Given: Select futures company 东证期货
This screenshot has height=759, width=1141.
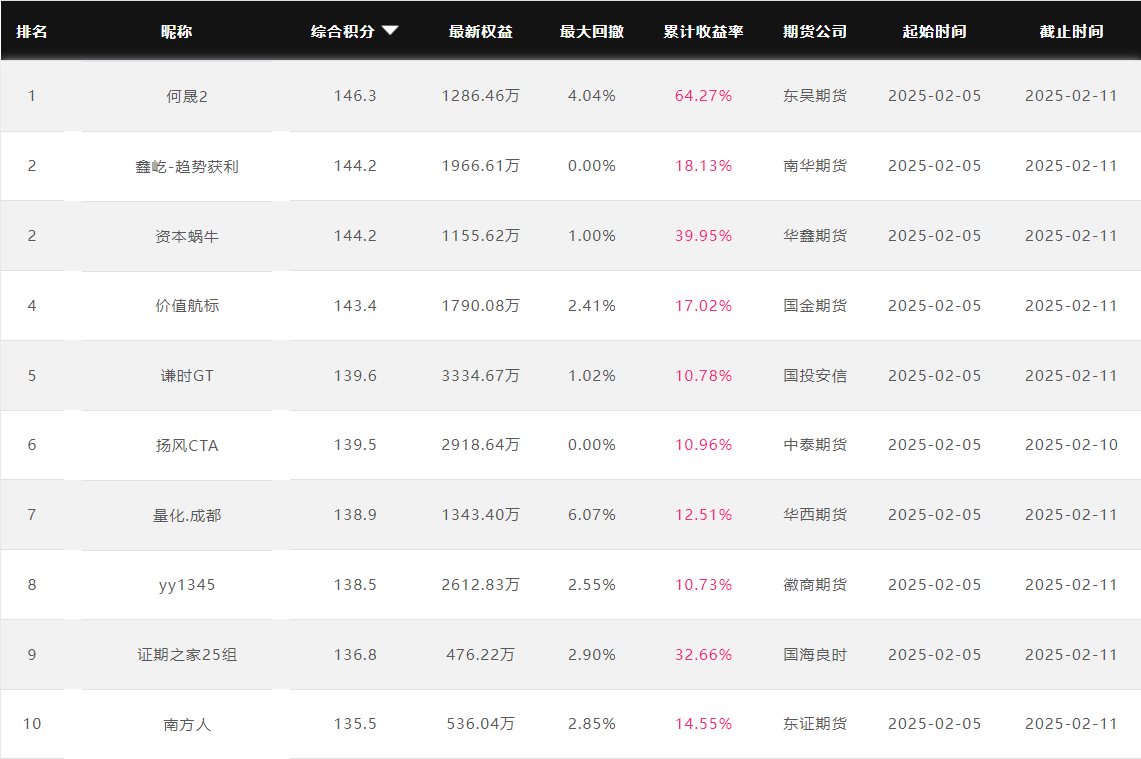Looking at the screenshot, I should coord(815,723).
